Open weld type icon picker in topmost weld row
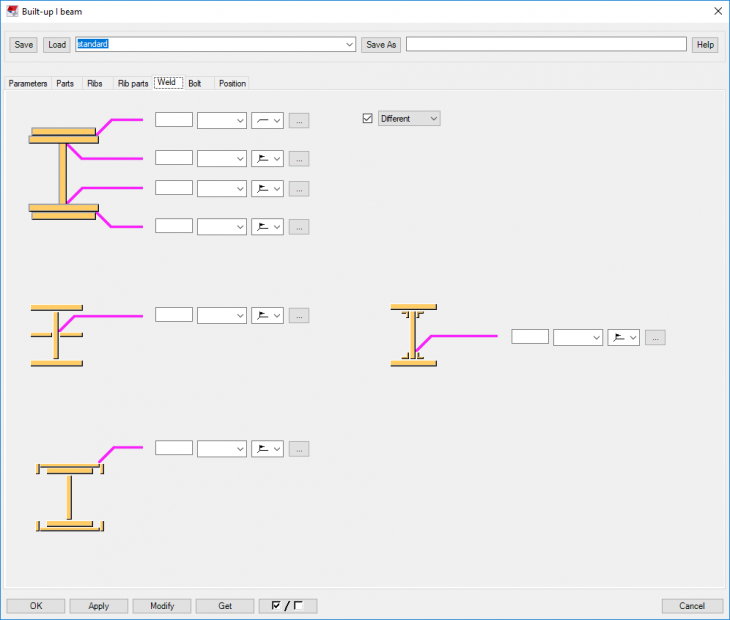 pos(267,120)
